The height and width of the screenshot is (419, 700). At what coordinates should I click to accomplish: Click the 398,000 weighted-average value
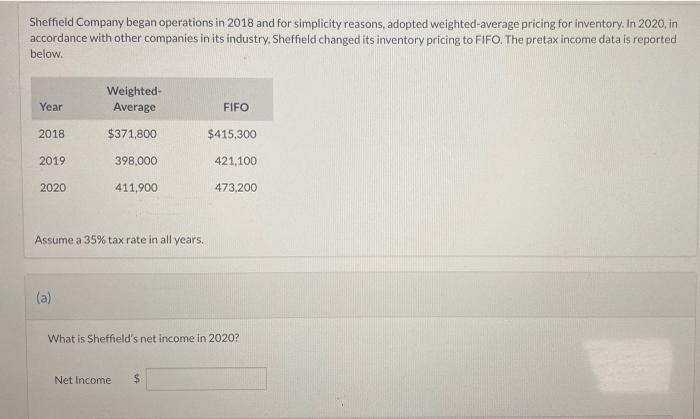coord(136,161)
